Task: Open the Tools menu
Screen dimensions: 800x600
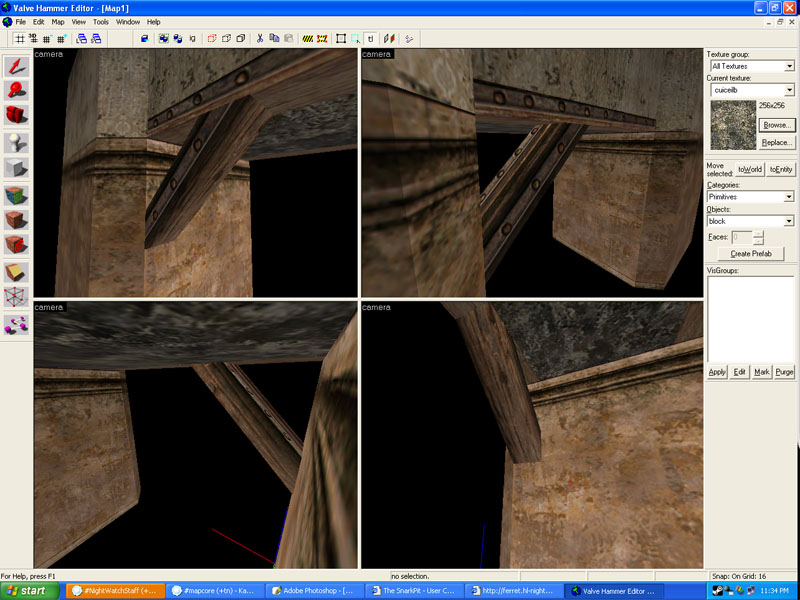Action: (101, 21)
